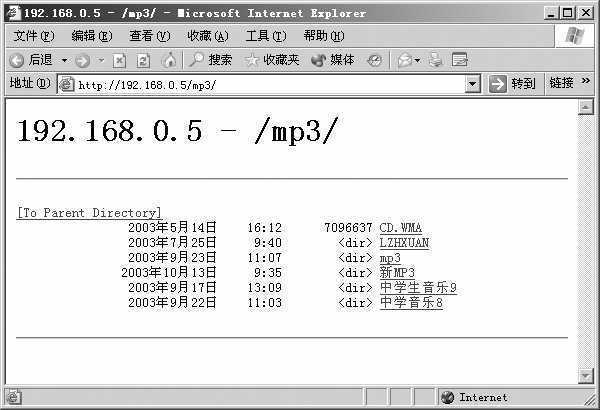Open the Search (搜索) toolbar button
Viewport: 600px width, 410px height.
(211, 60)
